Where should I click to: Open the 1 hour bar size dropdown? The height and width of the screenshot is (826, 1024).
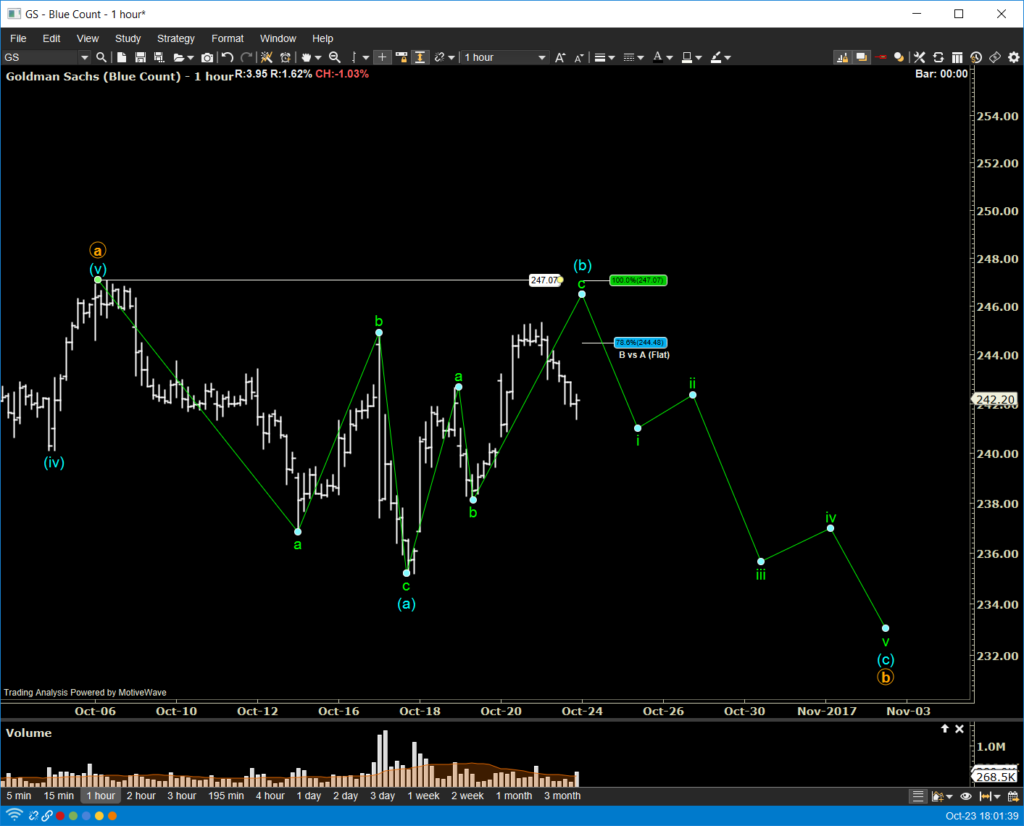tap(505, 57)
